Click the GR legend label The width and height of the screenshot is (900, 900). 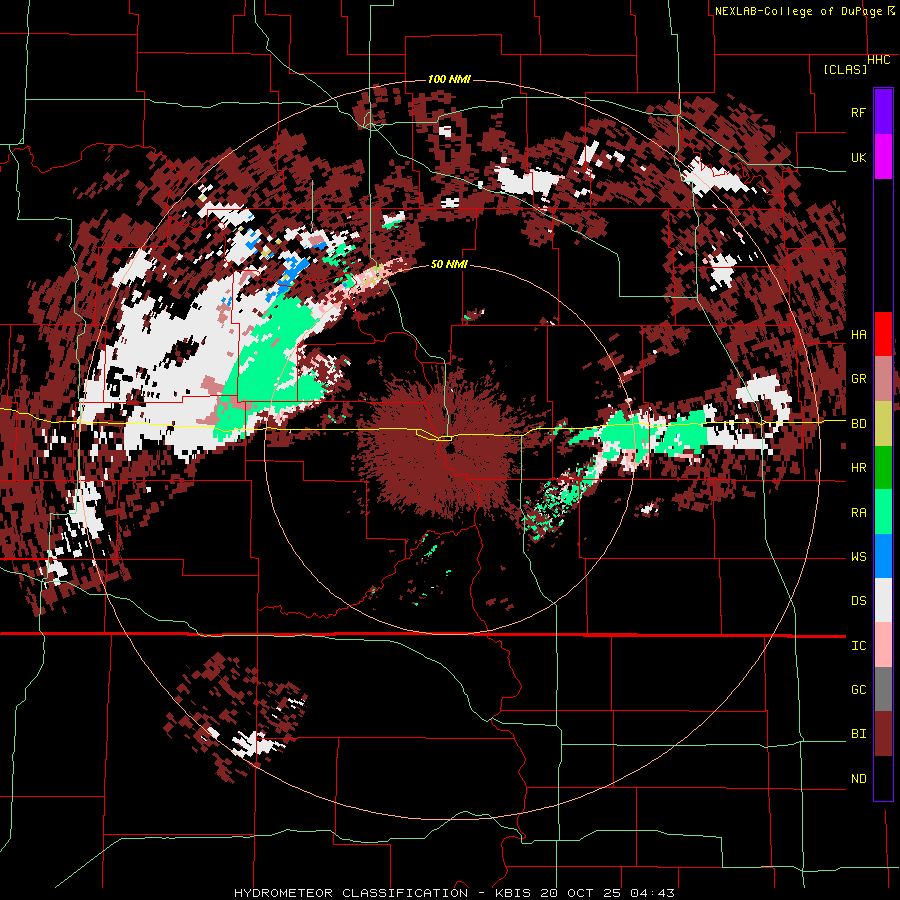[858, 379]
